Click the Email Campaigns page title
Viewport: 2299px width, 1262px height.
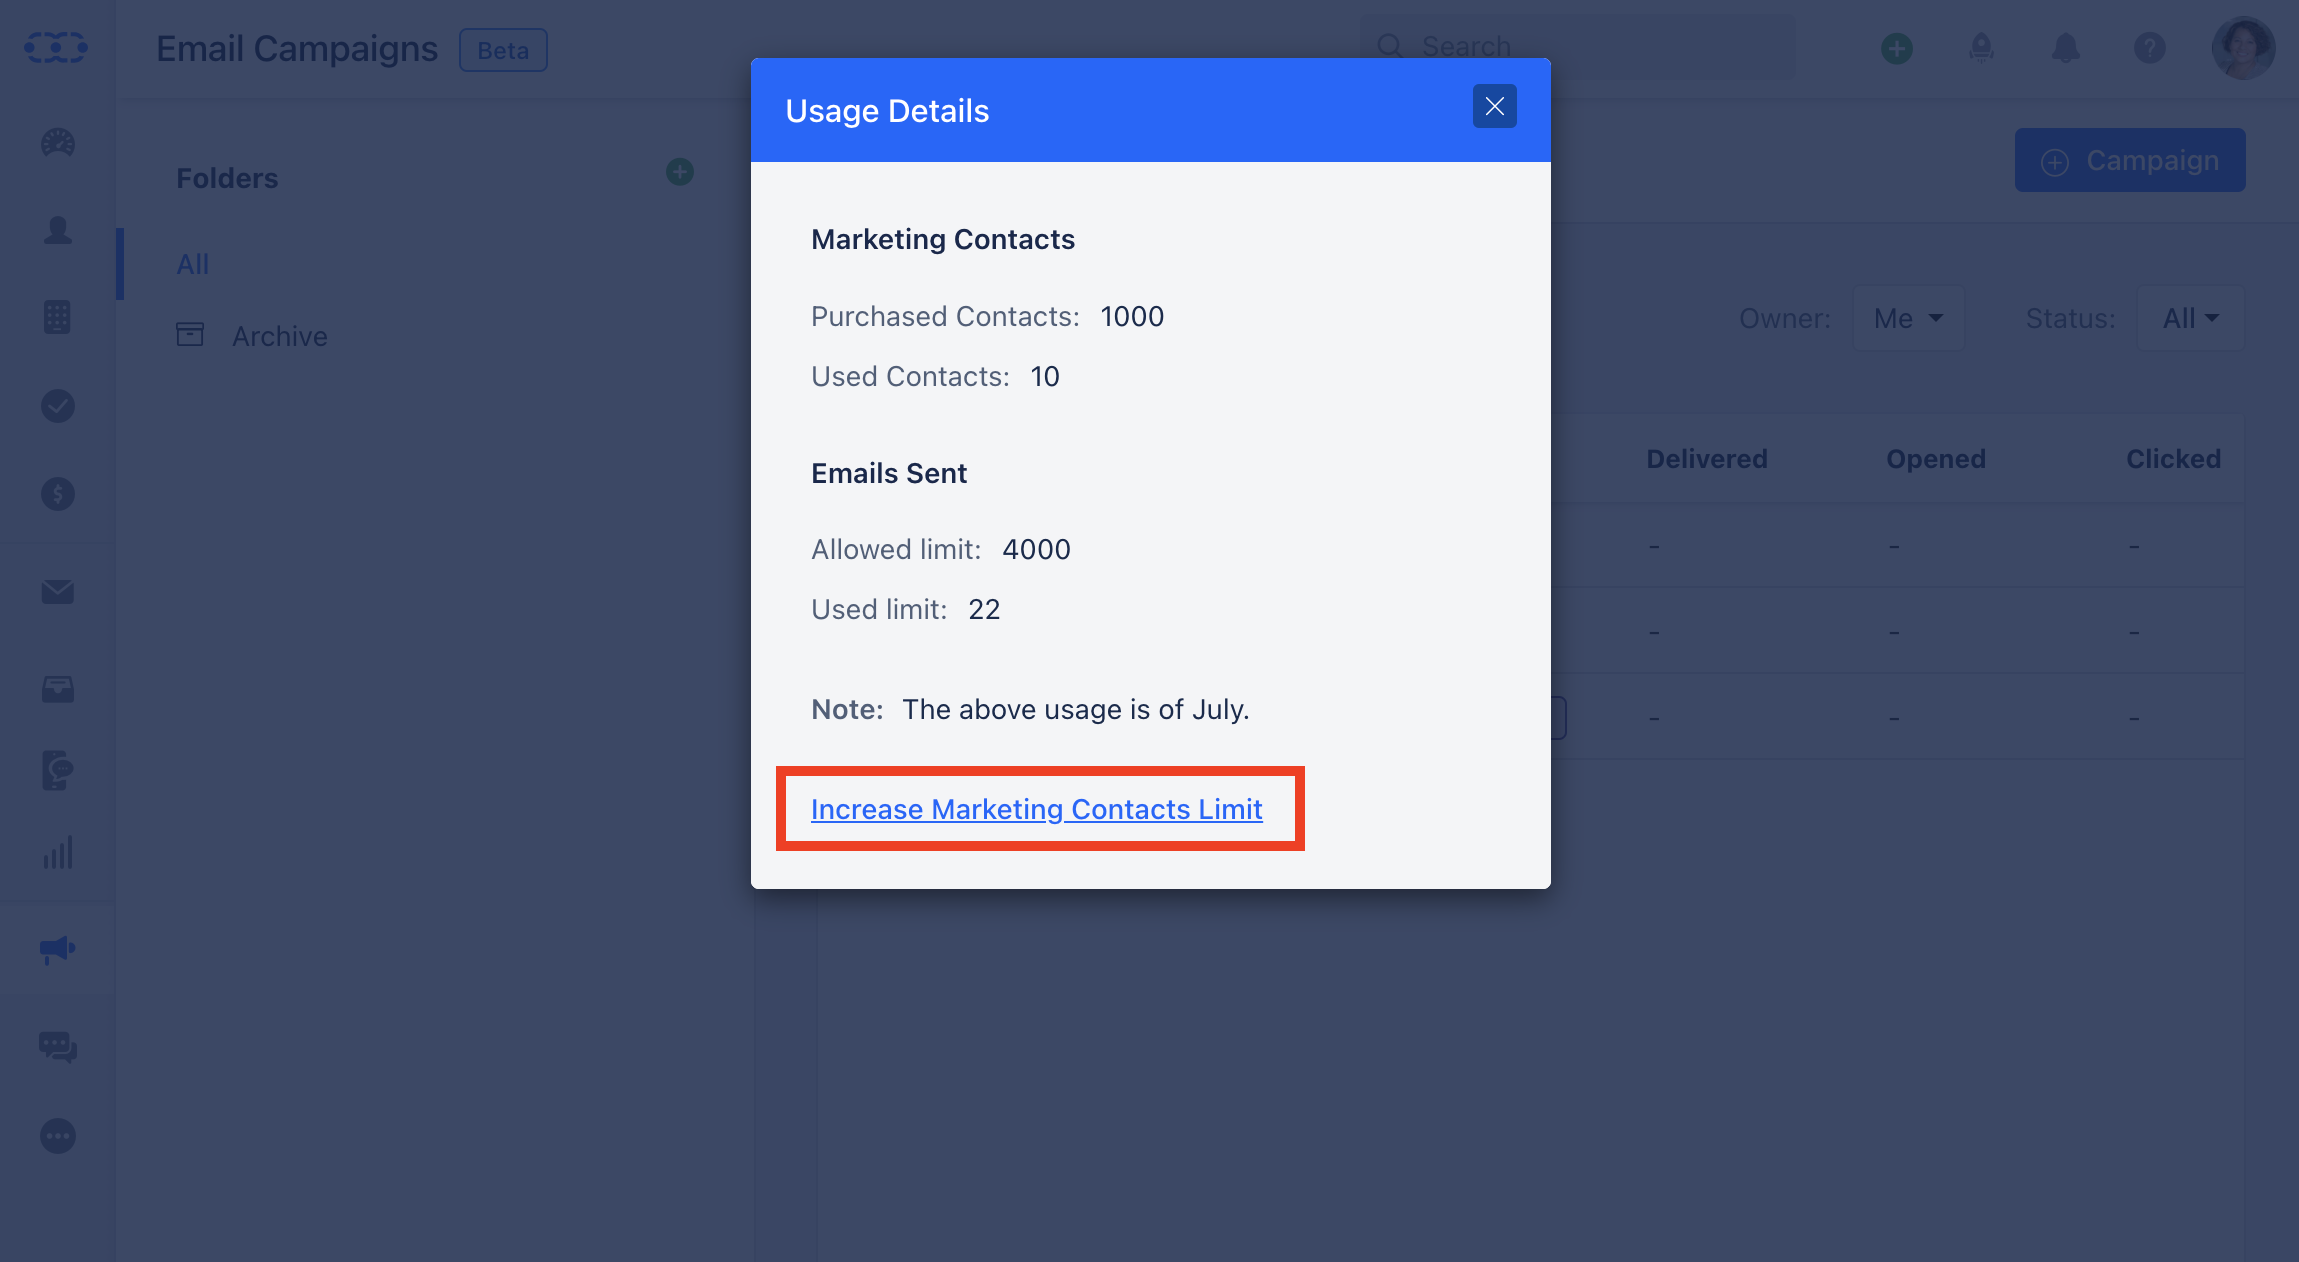click(297, 48)
